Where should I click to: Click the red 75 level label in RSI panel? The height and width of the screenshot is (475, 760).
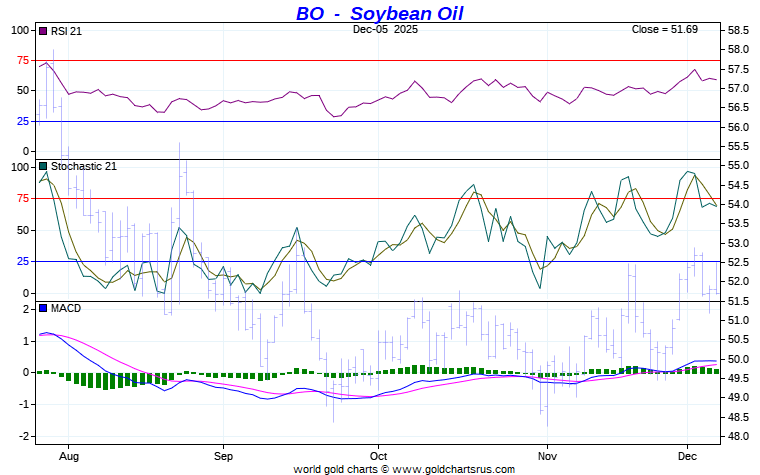click(23, 60)
